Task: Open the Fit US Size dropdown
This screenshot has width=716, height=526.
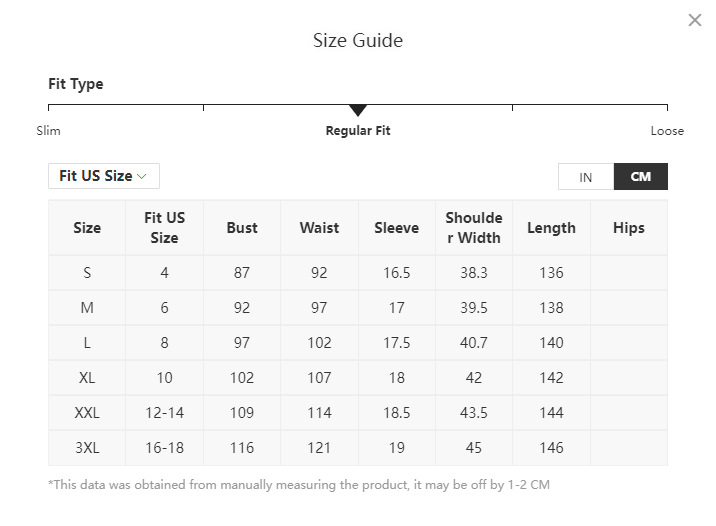Action: (104, 176)
